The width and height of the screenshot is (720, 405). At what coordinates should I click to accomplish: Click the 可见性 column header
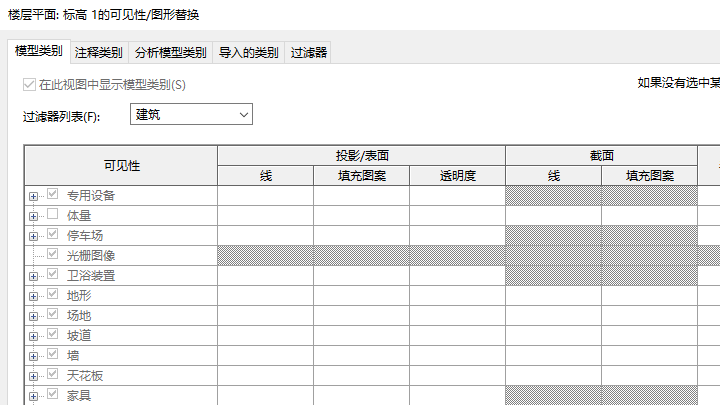tap(121, 165)
